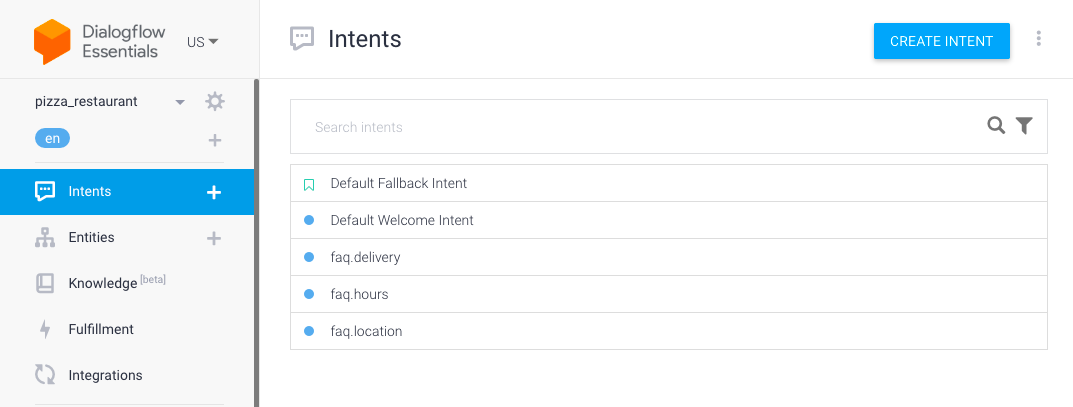This screenshot has width=1073, height=407.
Task: Click the plus icon next to Intents
Action: point(214,192)
